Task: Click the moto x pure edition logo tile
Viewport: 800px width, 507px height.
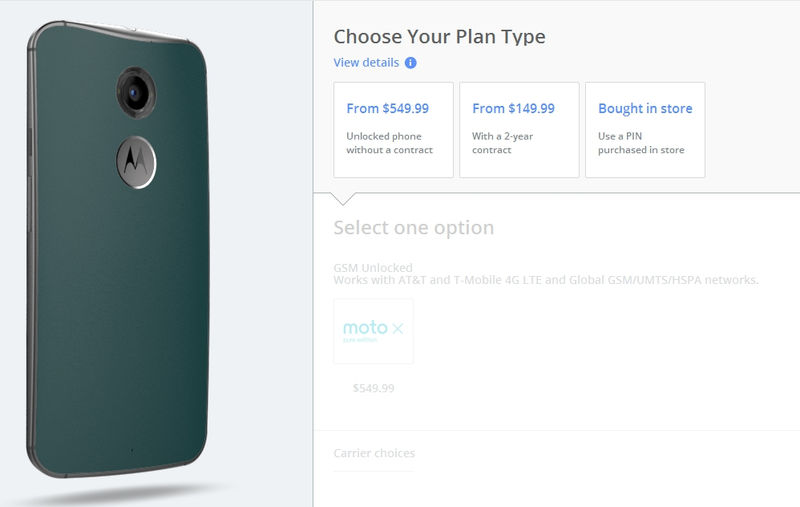Action: 373,331
